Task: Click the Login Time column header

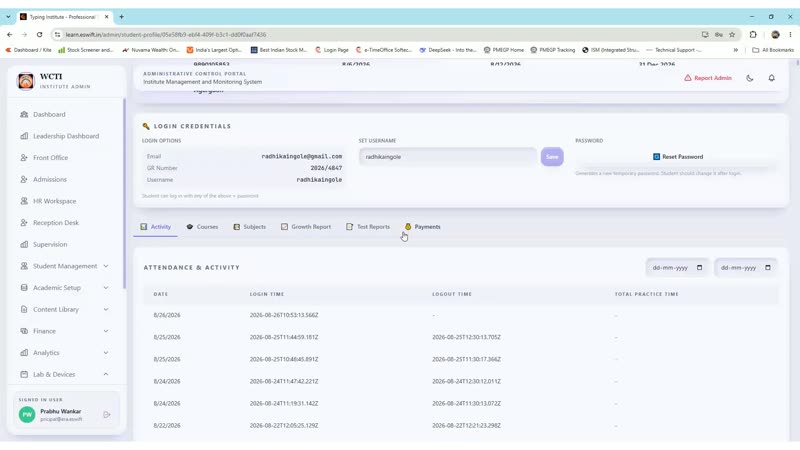Action: tap(267, 294)
